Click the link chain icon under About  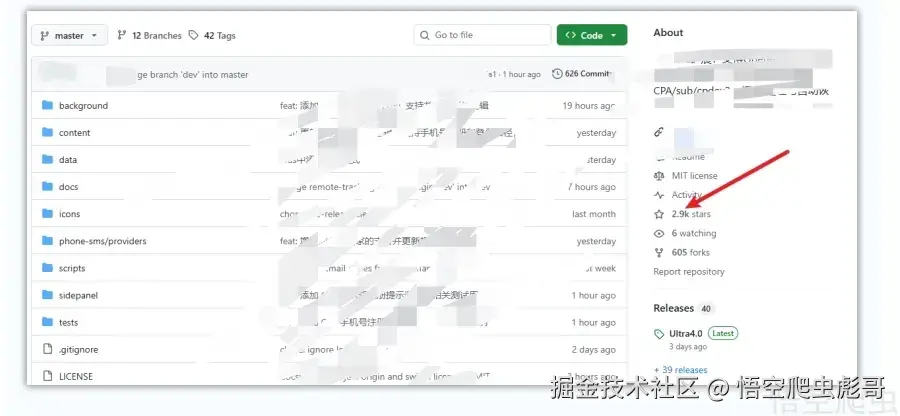click(x=658, y=133)
